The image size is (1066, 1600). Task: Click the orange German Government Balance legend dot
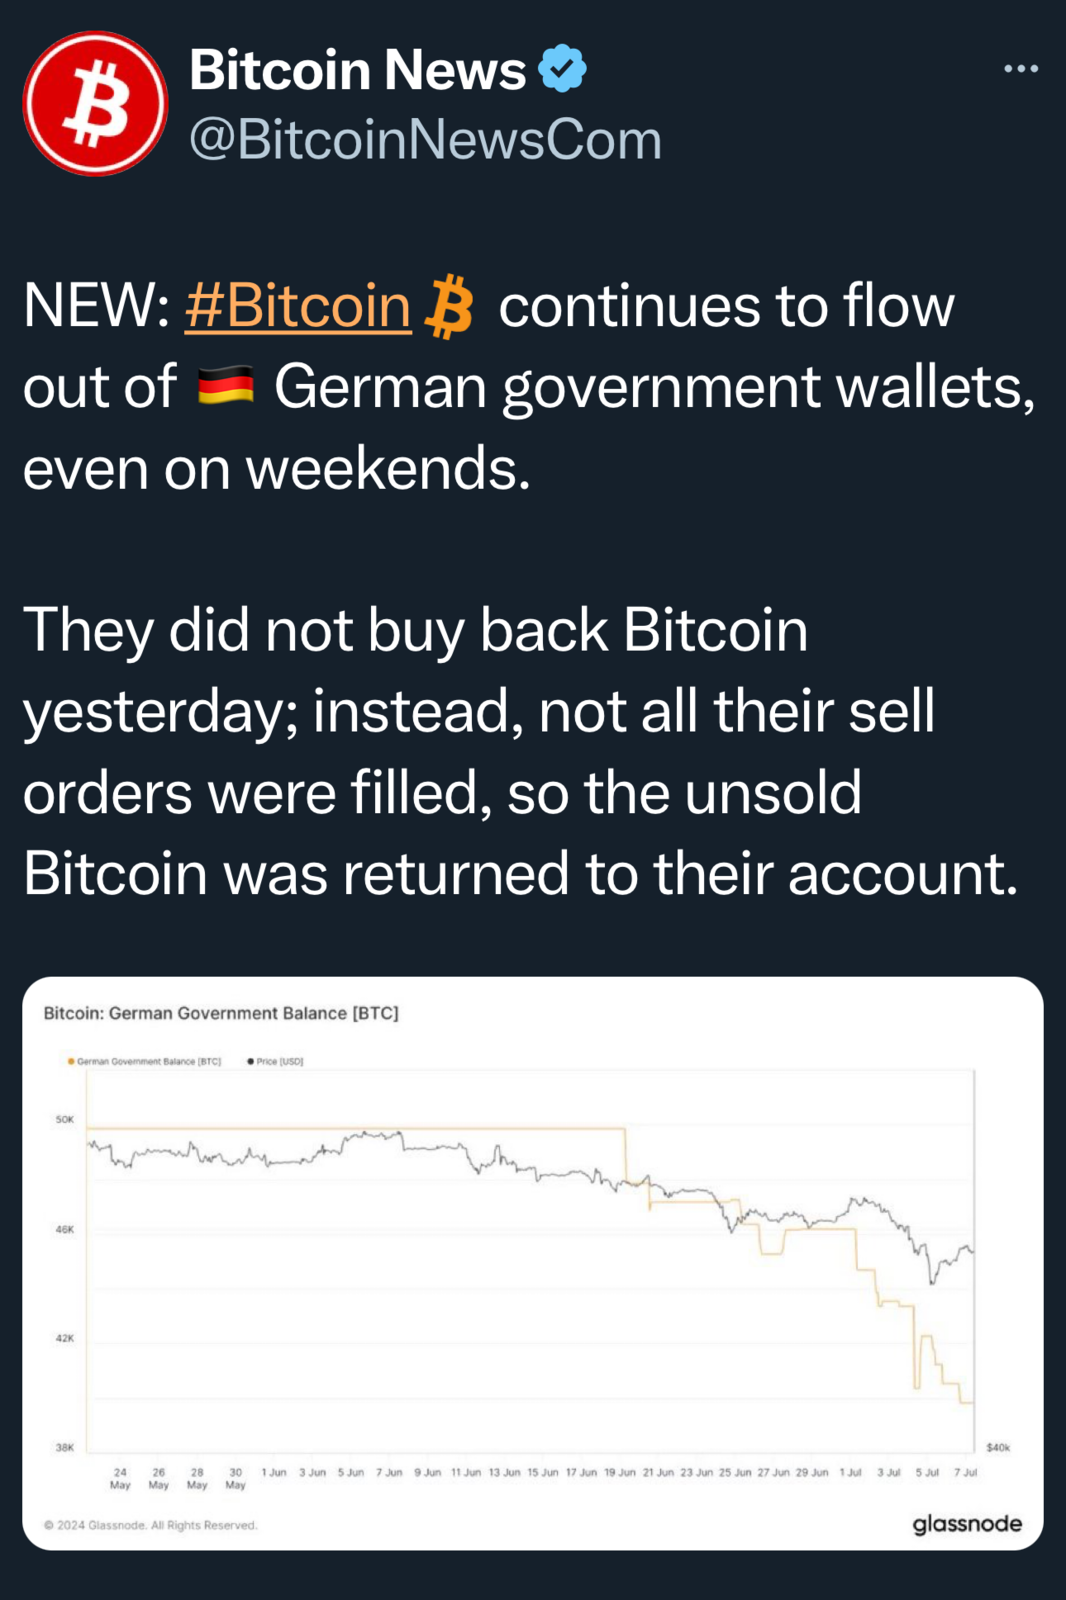pyautogui.click(x=71, y=1061)
